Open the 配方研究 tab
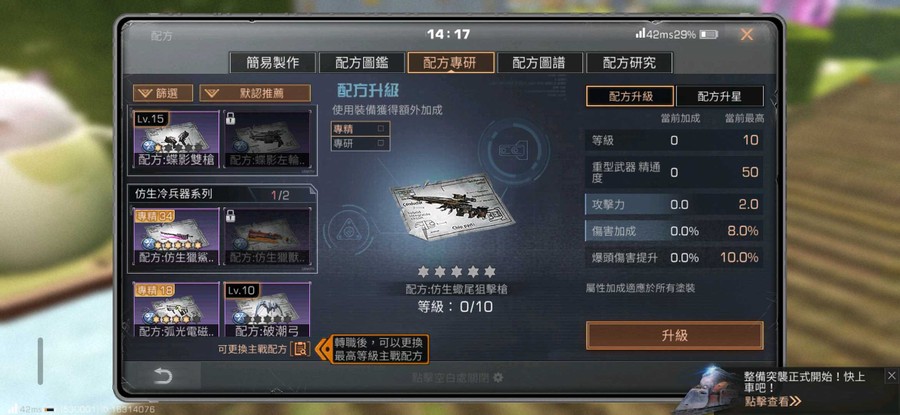This screenshot has height=415, width=900. click(629, 63)
